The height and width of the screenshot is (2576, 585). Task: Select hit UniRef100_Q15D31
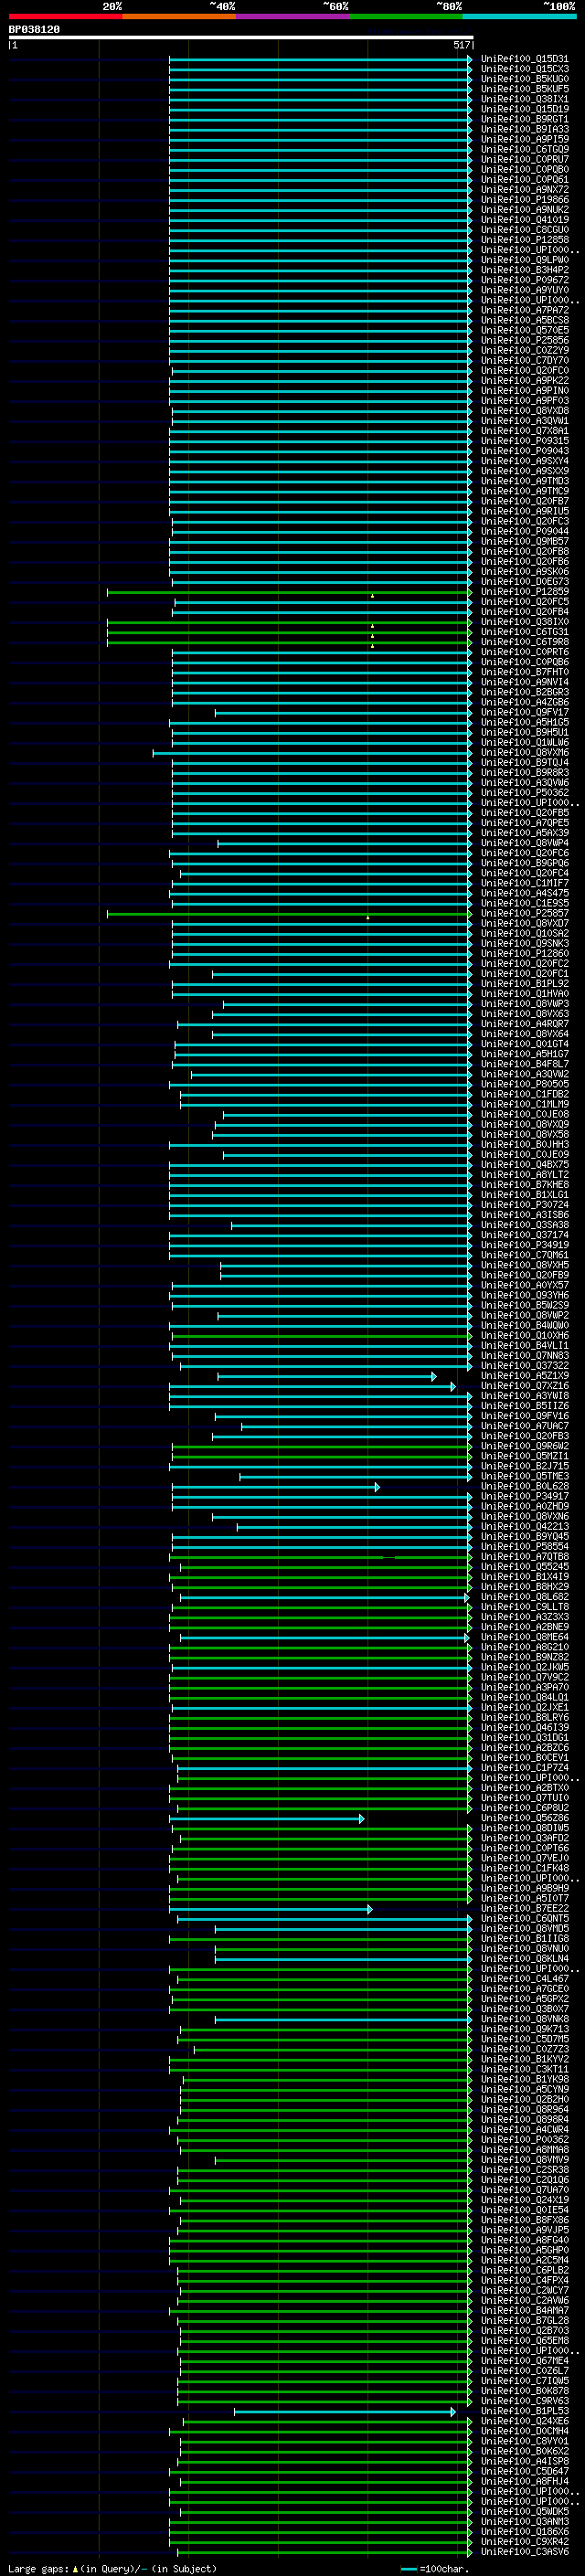(x=525, y=59)
